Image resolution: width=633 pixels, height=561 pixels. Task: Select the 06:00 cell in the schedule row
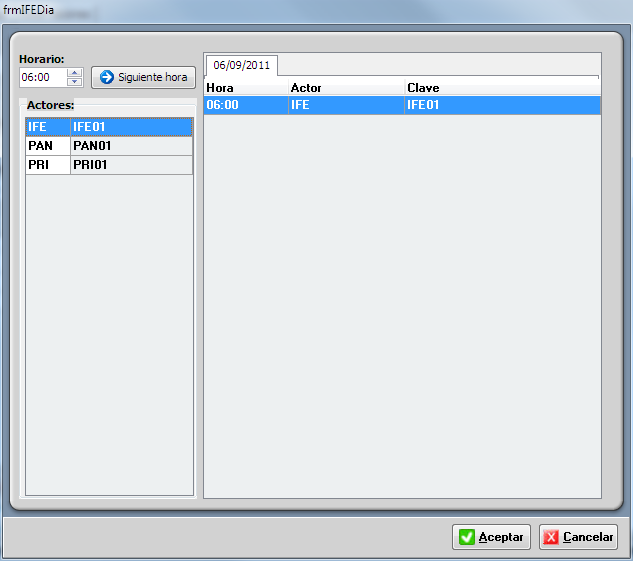click(246, 105)
